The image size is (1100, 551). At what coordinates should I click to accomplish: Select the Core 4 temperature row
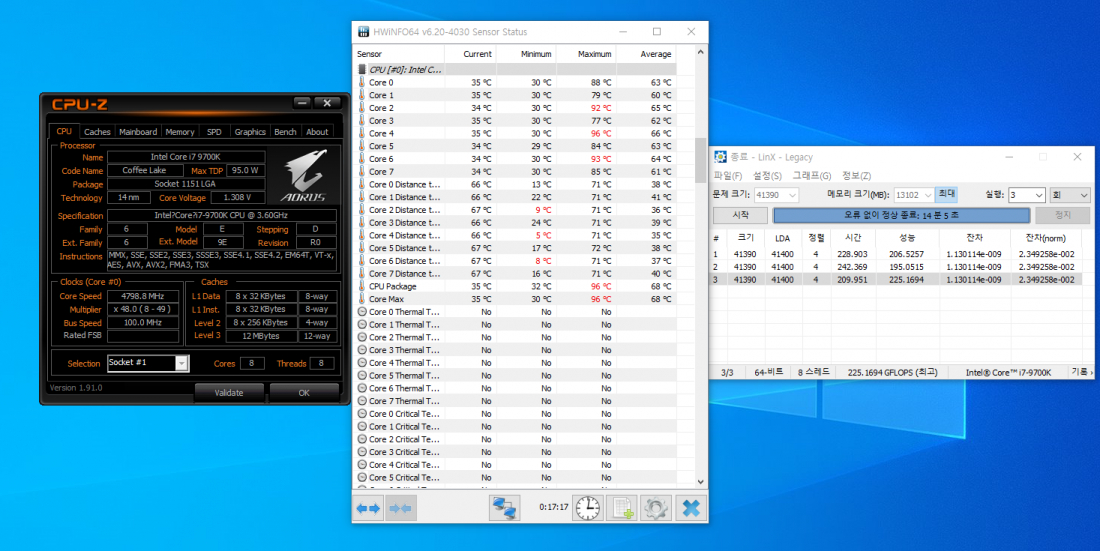[516, 133]
